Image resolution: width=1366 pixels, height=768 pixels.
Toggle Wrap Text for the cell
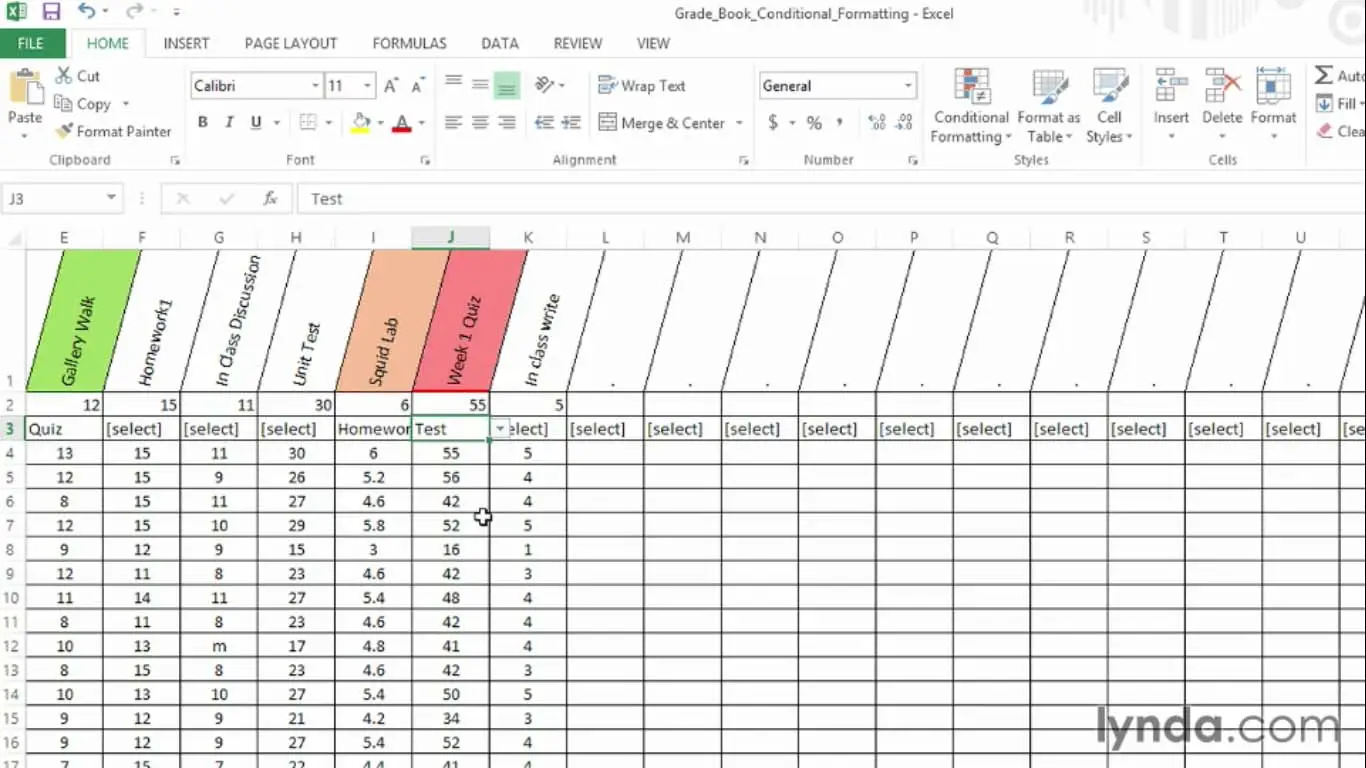[x=642, y=86]
